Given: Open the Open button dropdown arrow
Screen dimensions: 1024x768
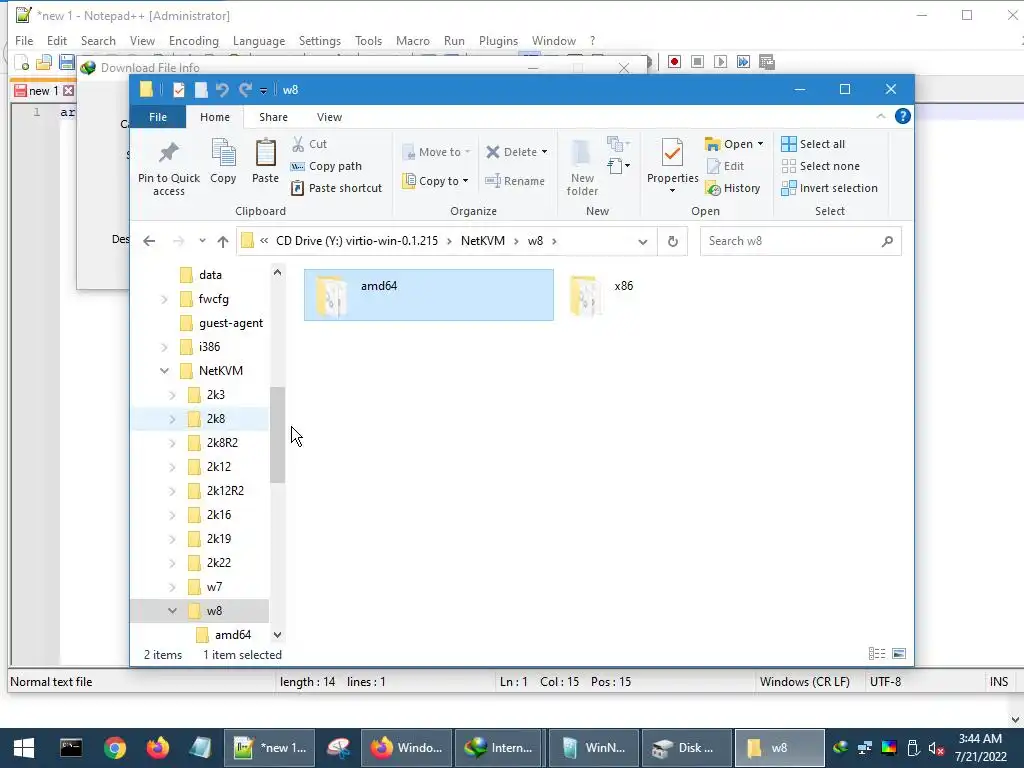Looking at the screenshot, I should [x=760, y=144].
